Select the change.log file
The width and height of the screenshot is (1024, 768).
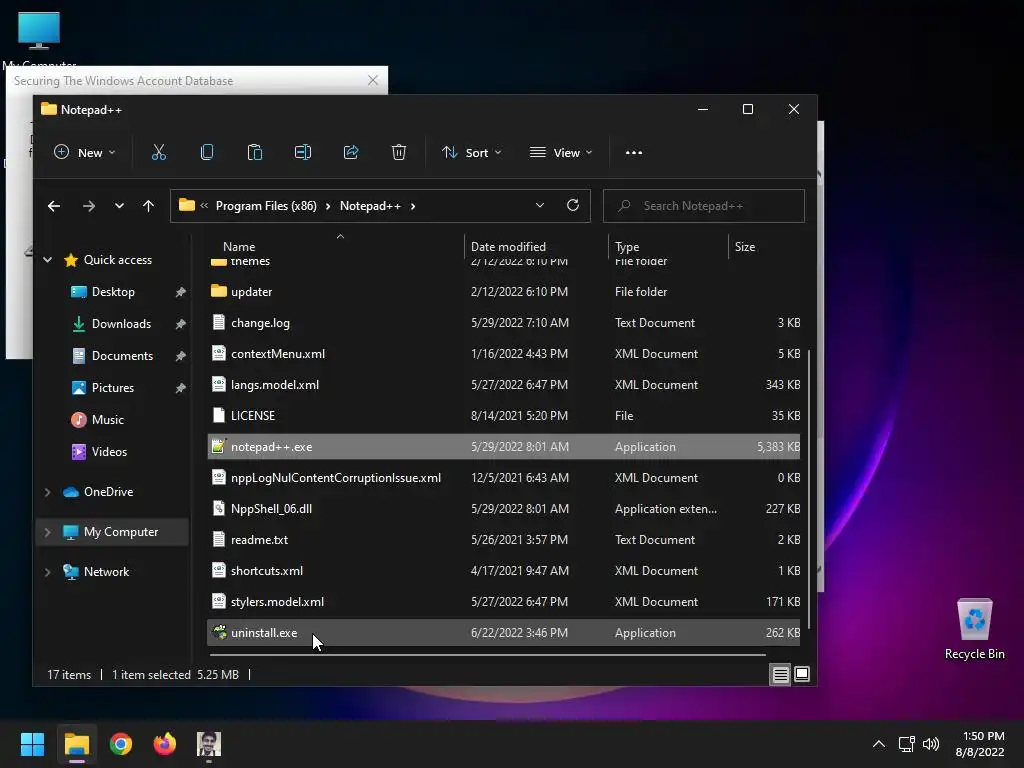(x=504, y=323)
